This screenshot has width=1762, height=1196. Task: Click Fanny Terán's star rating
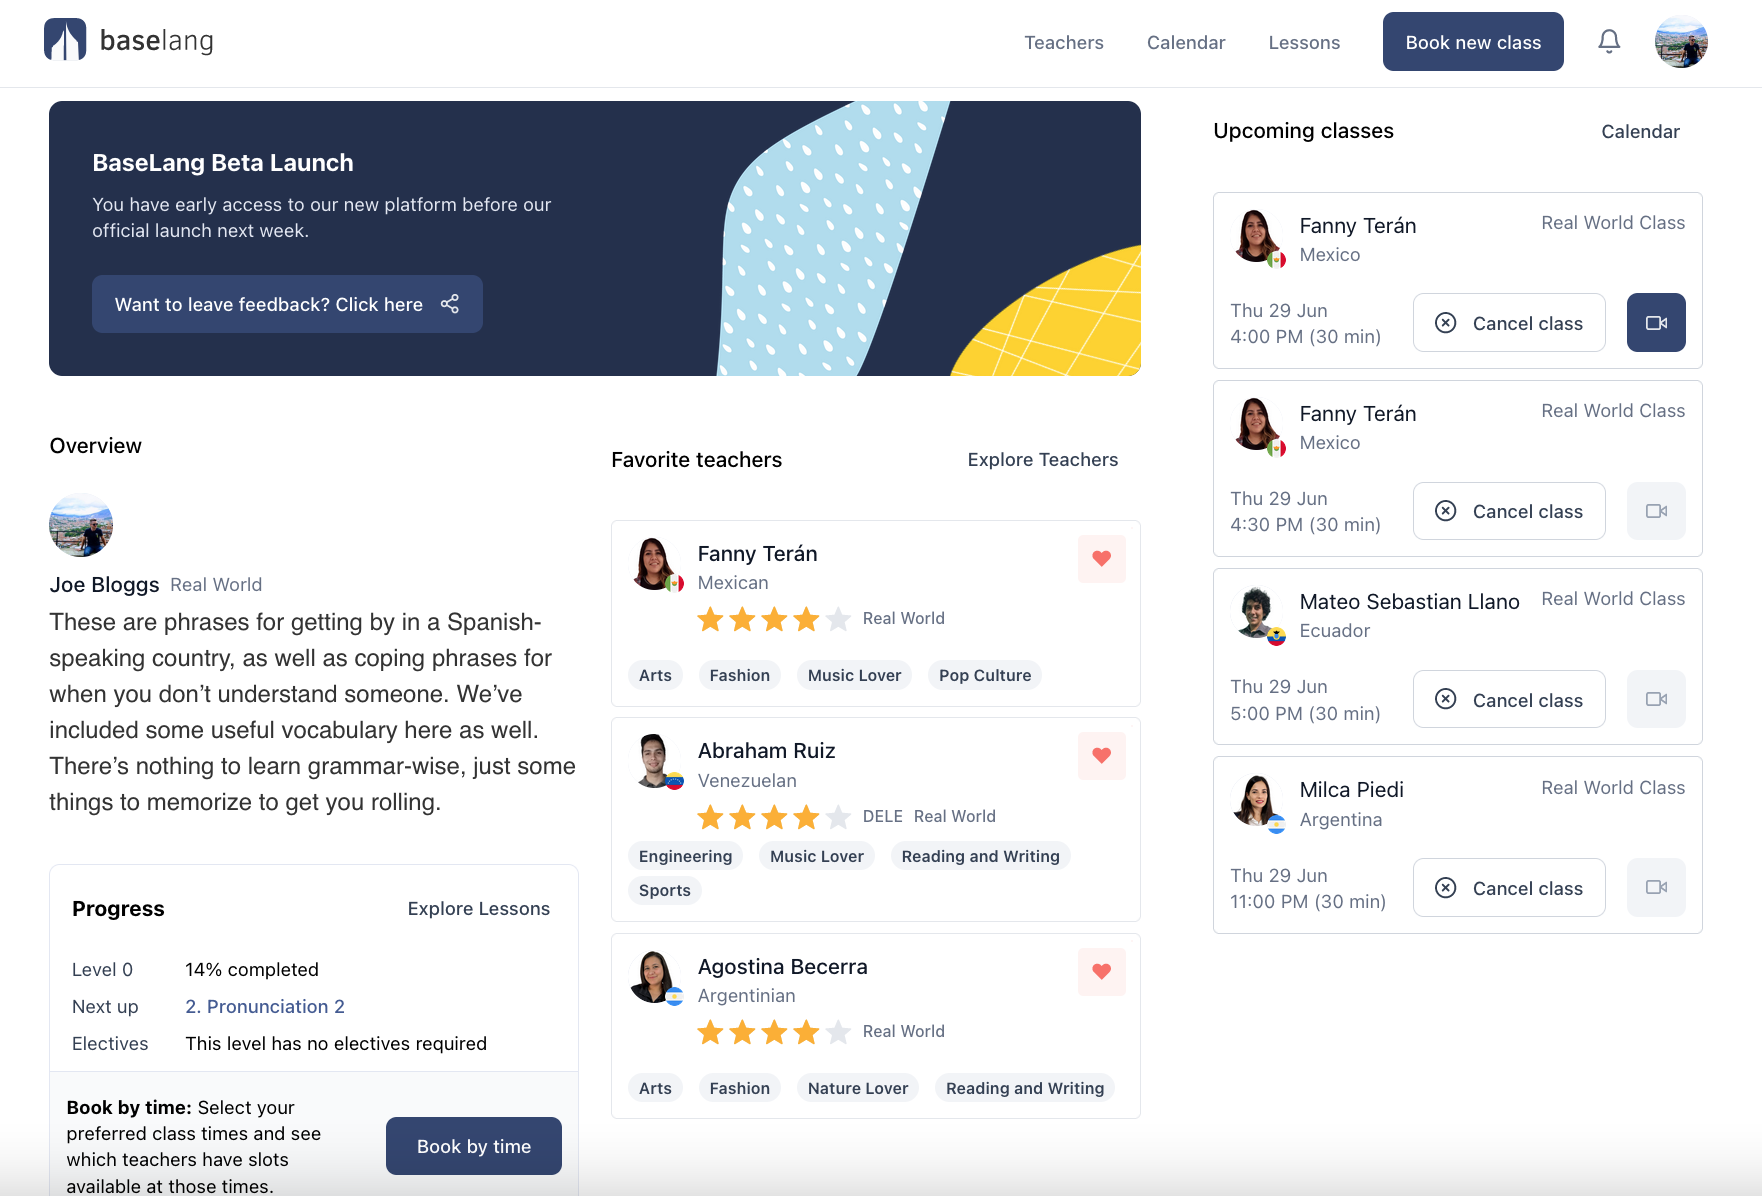tap(774, 619)
